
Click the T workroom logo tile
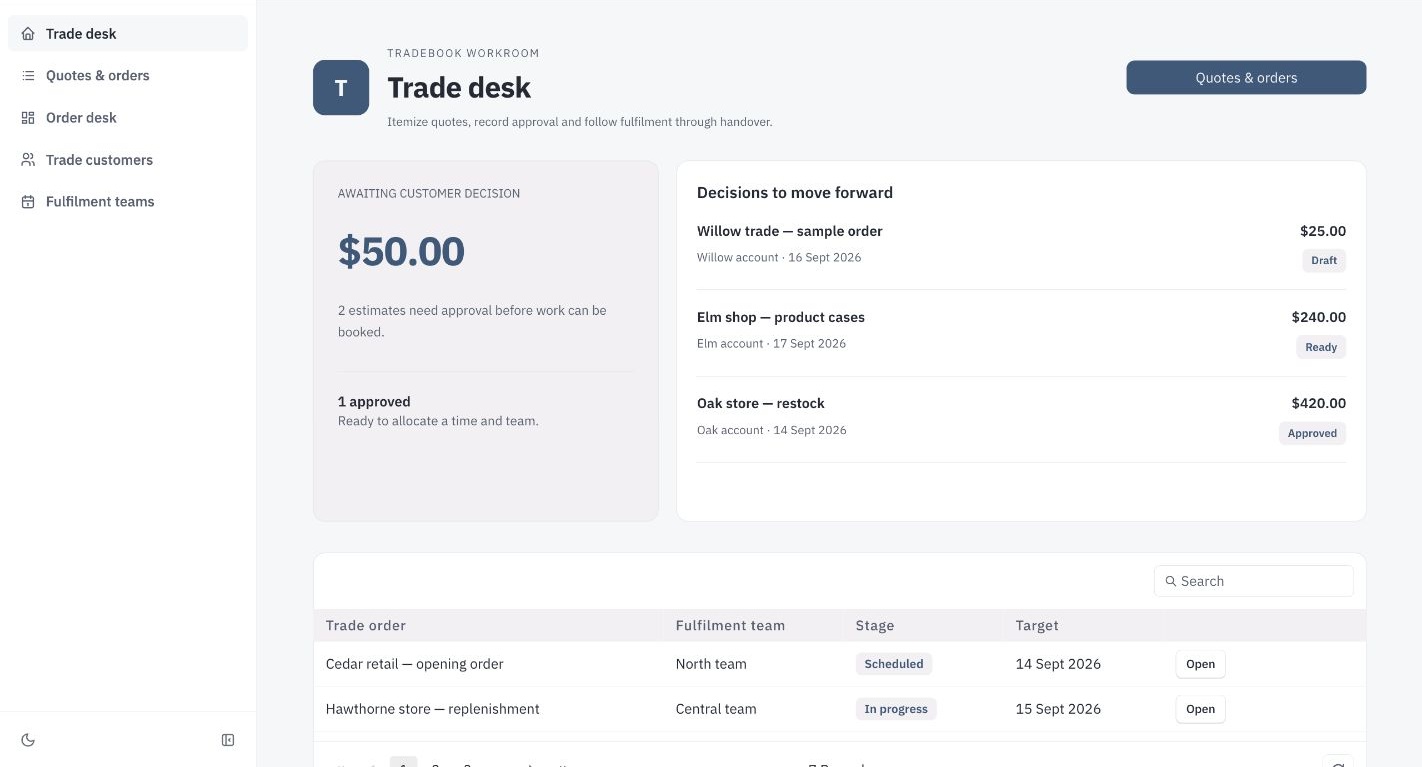pos(341,87)
